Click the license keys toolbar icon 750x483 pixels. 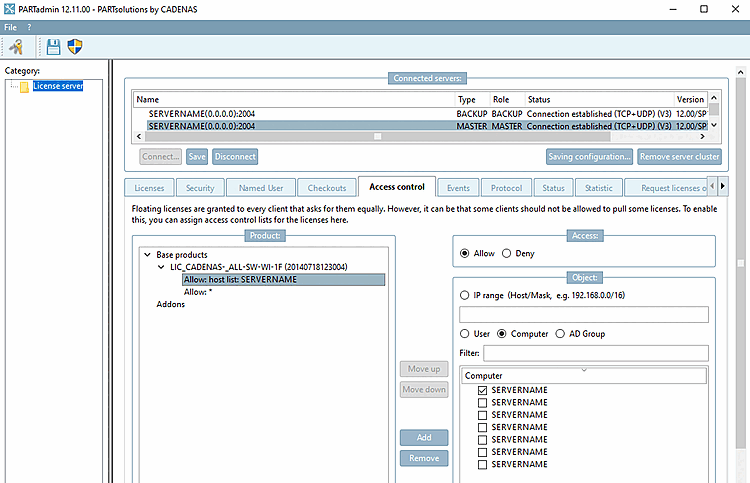point(16,47)
